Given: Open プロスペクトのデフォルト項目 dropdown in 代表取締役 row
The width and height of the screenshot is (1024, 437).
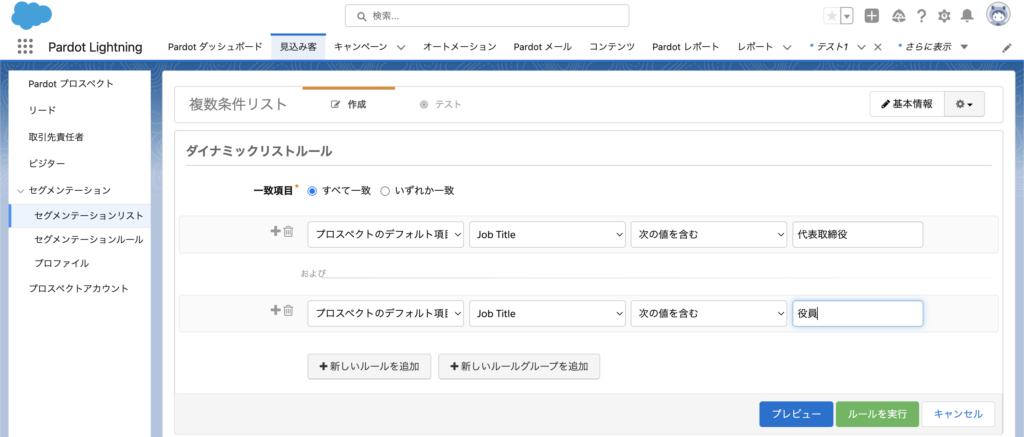Looking at the screenshot, I should [386, 235].
